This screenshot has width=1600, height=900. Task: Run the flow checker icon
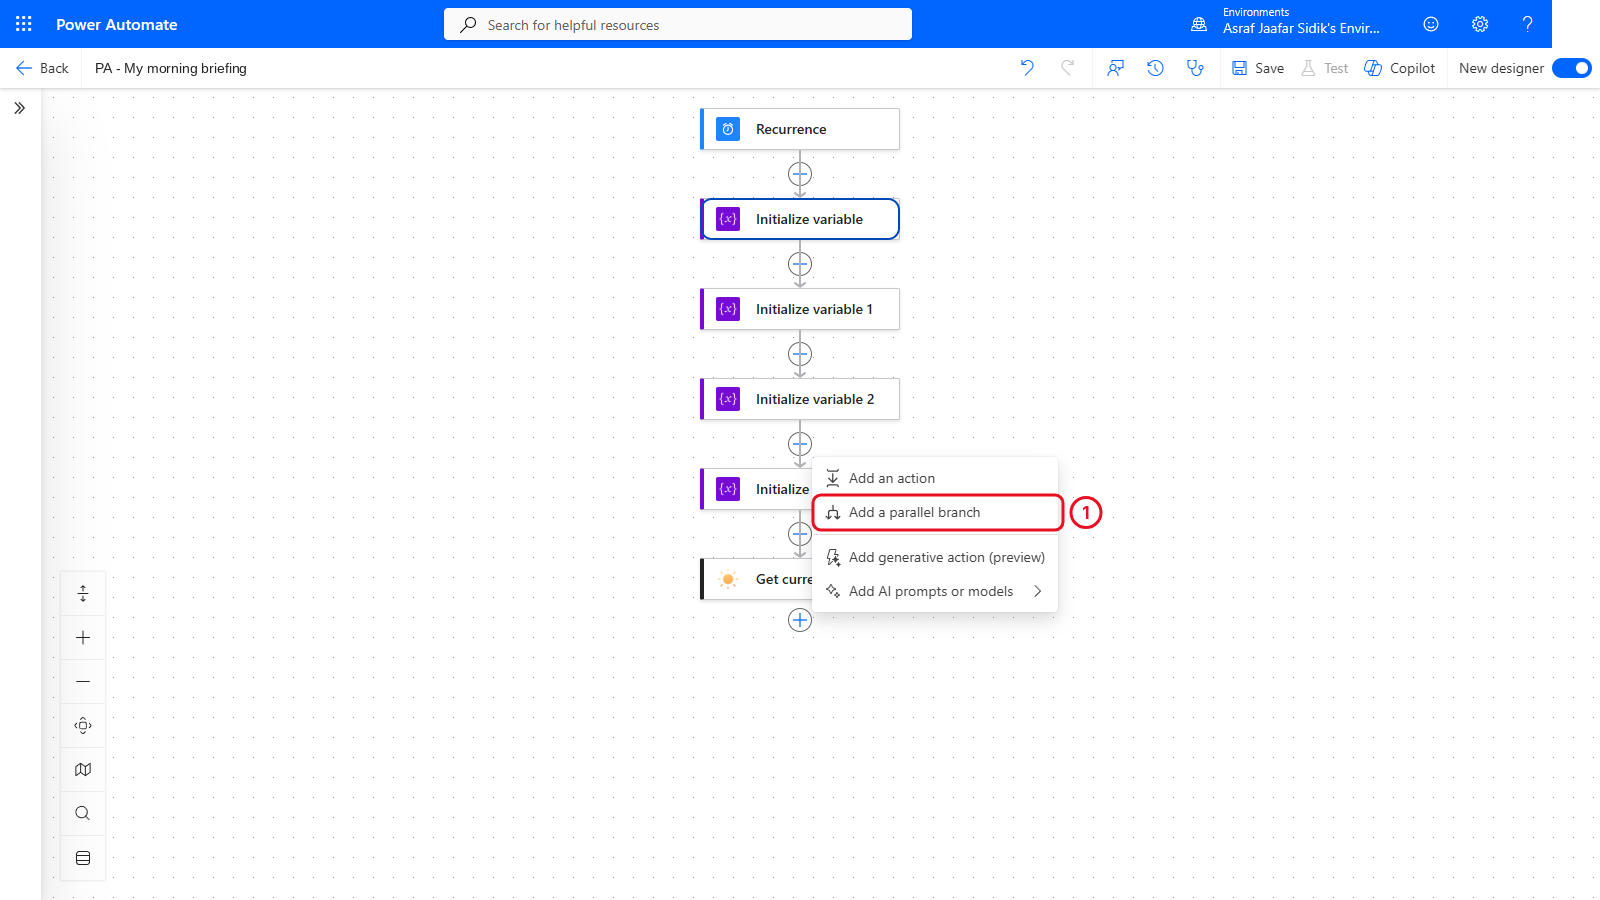1195,68
